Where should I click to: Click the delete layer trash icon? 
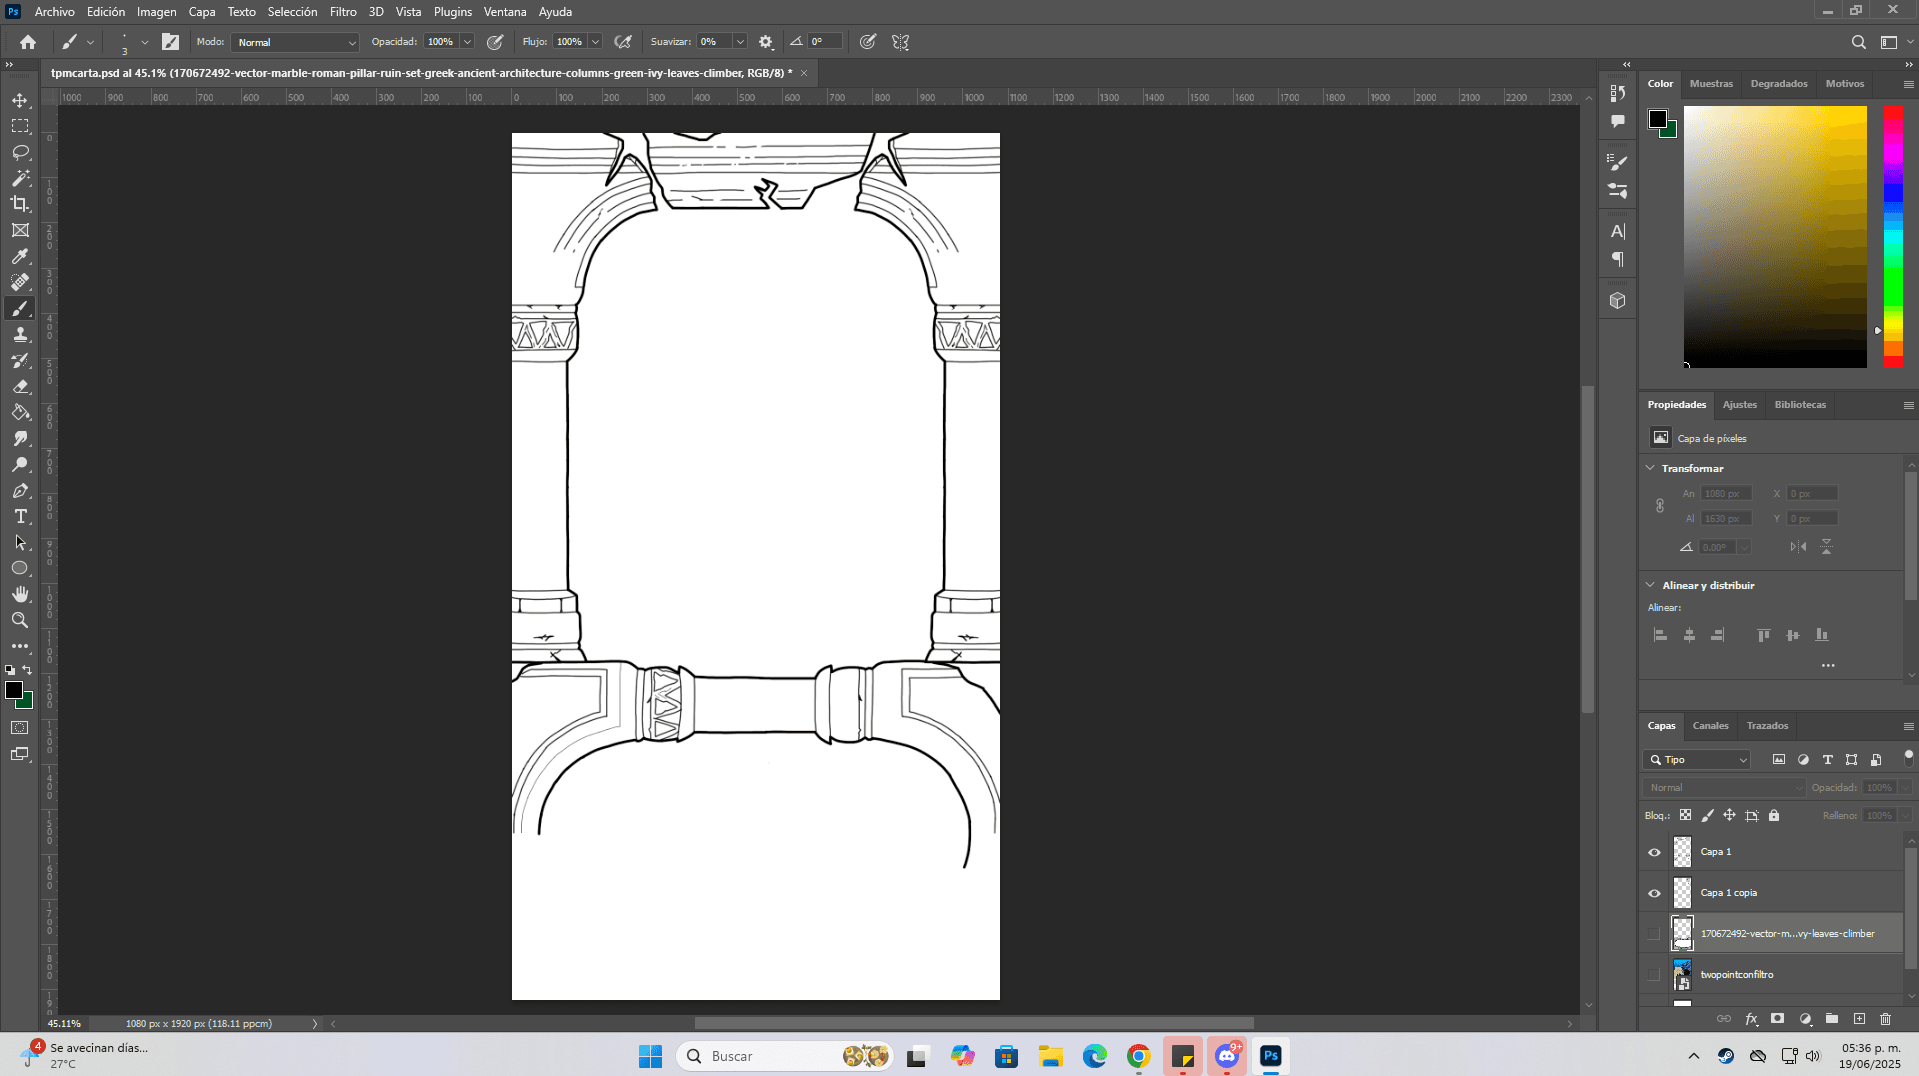[x=1885, y=1019]
